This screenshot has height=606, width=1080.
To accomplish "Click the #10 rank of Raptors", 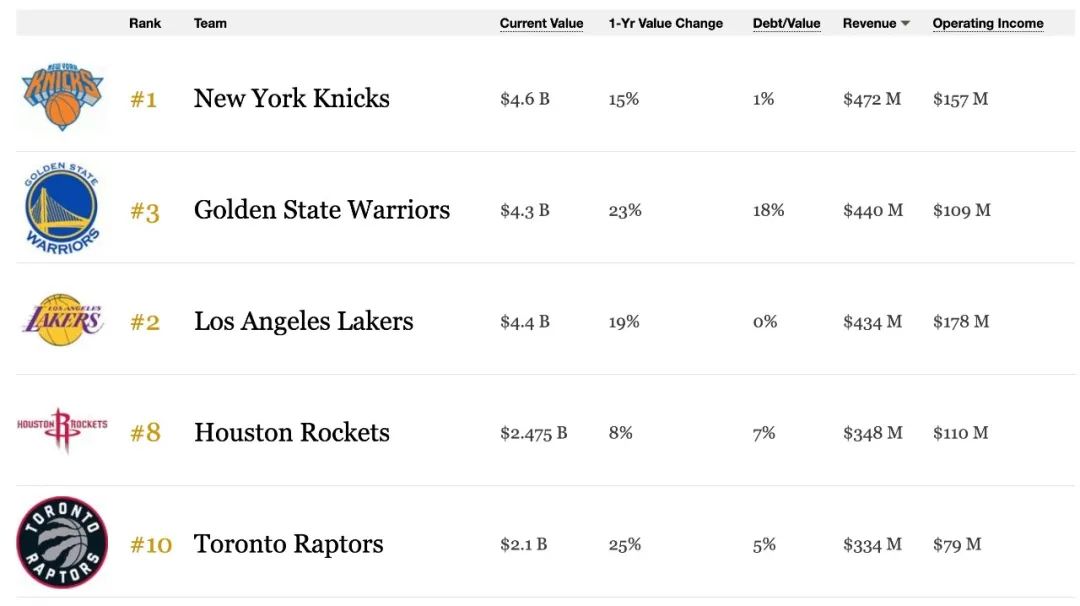I will tap(151, 545).
